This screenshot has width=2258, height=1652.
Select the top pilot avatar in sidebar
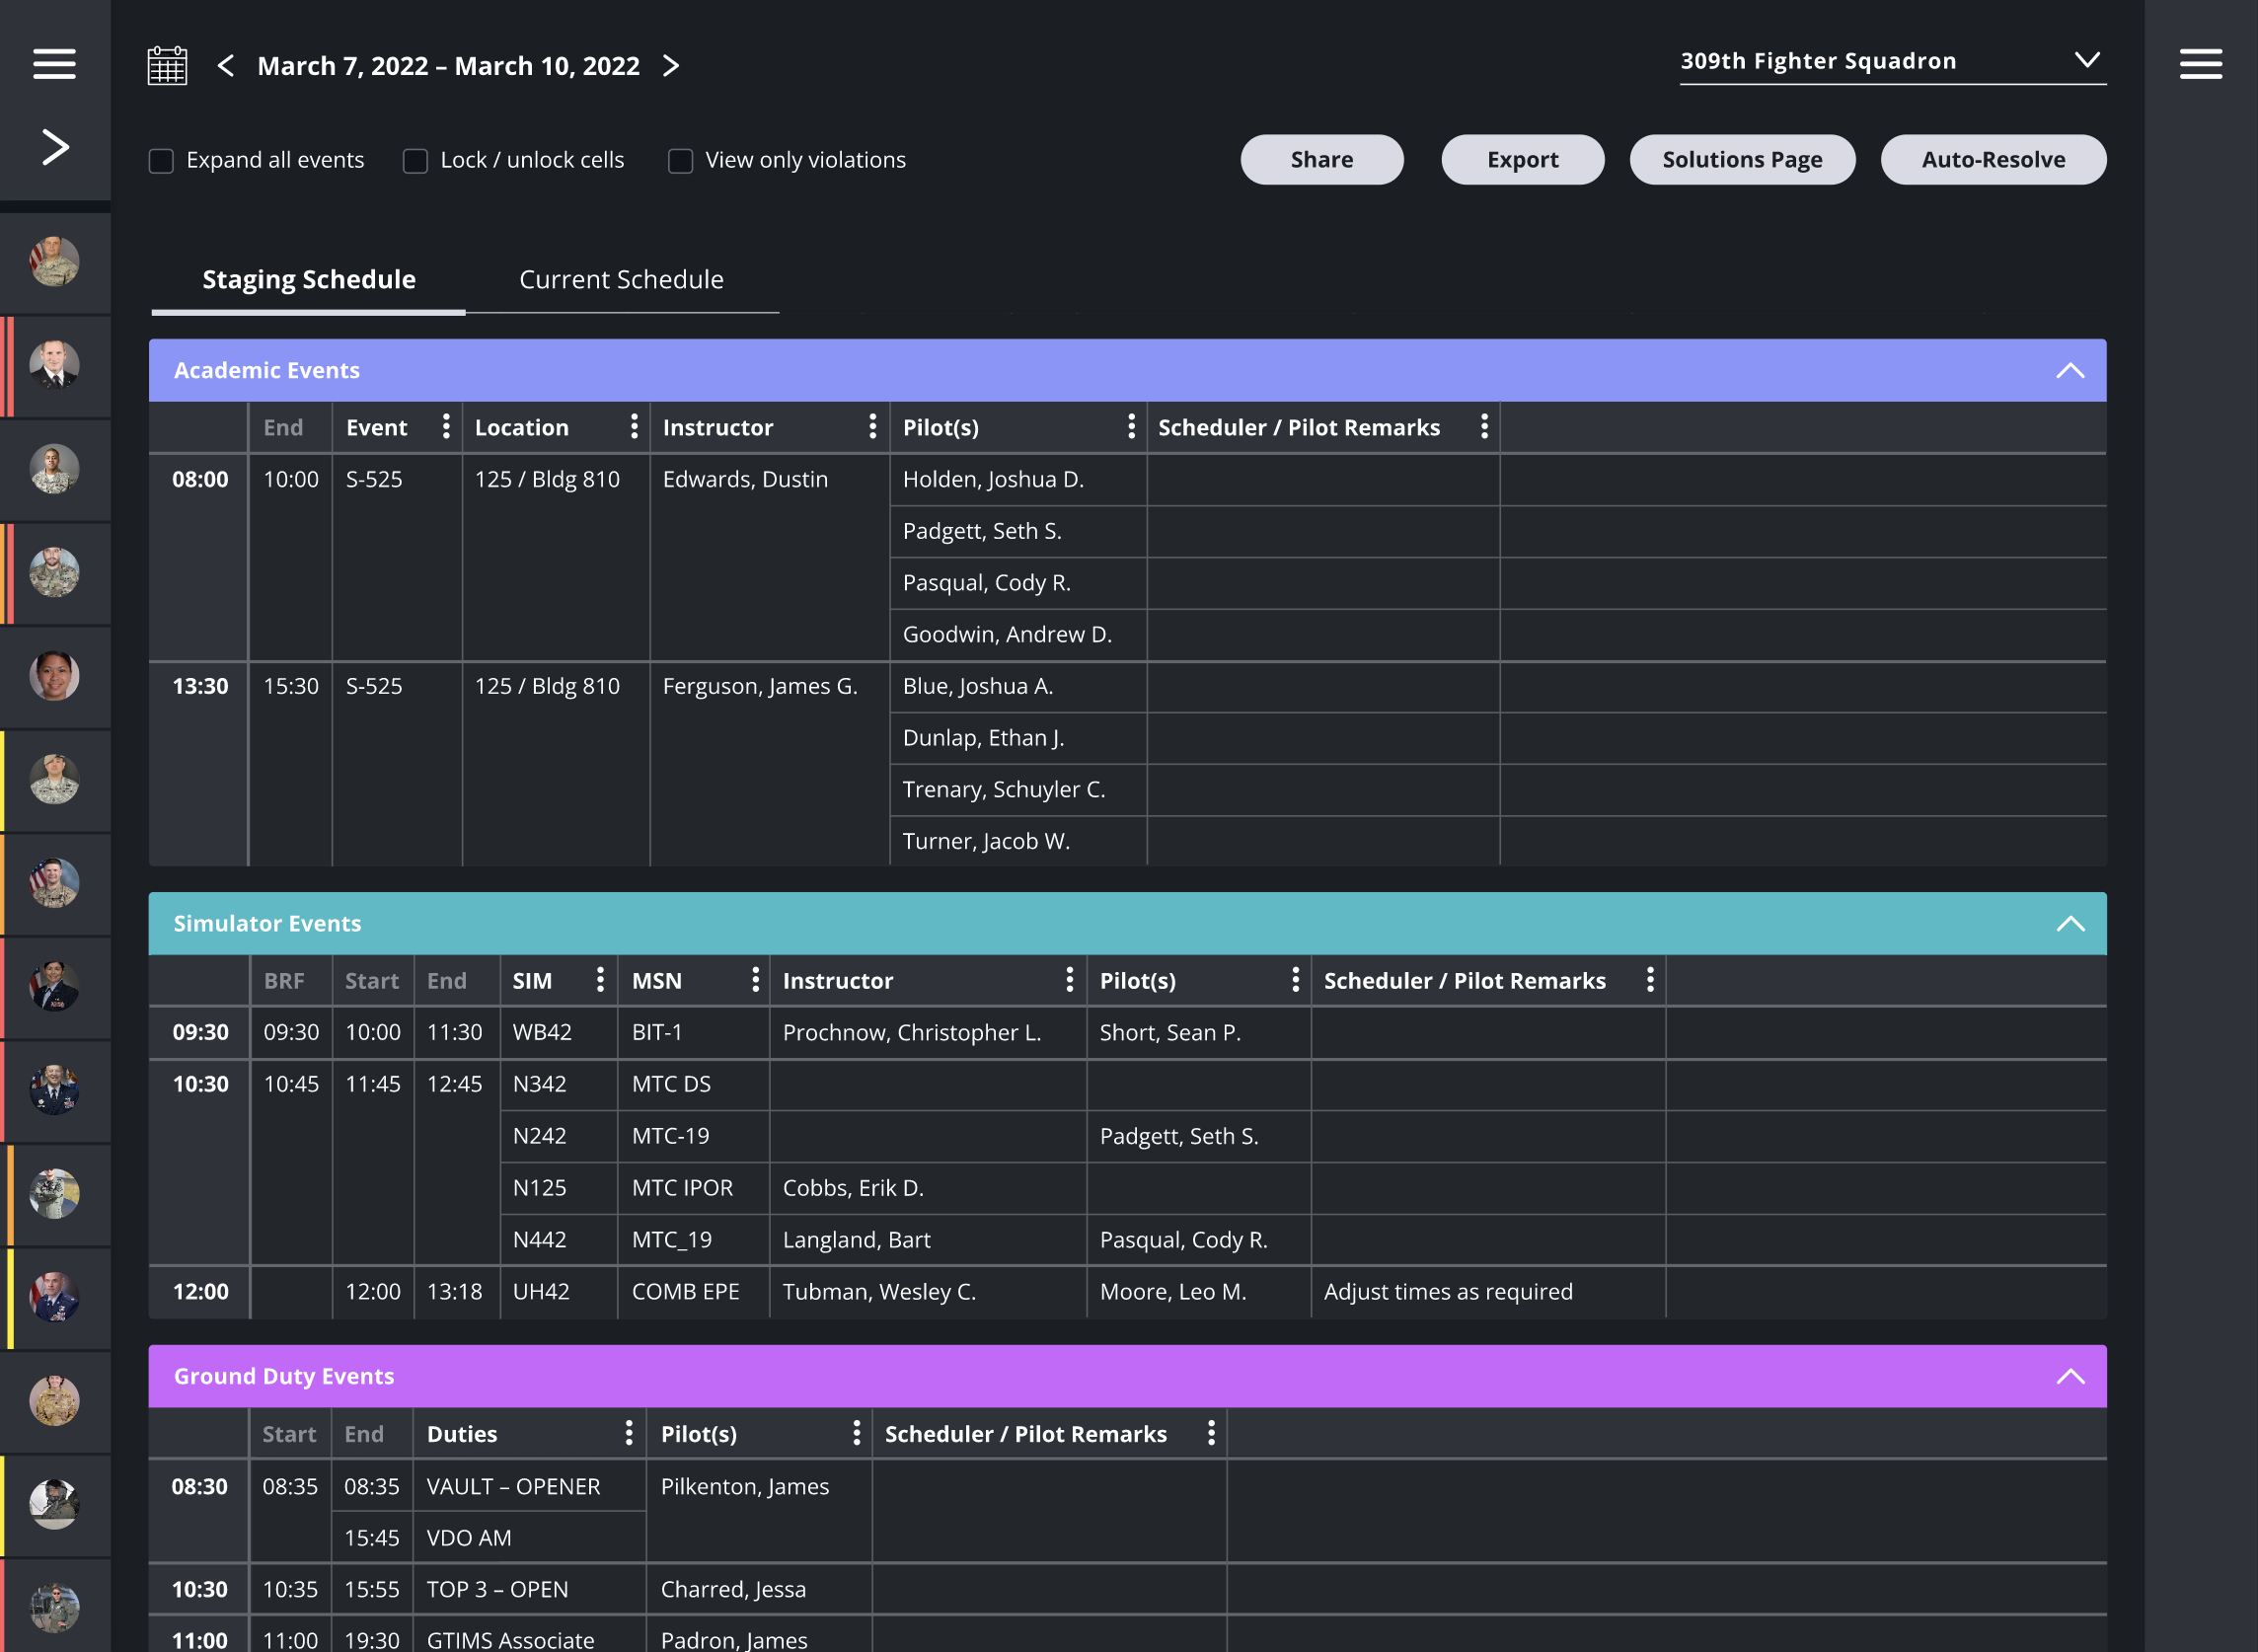[x=54, y=262]
